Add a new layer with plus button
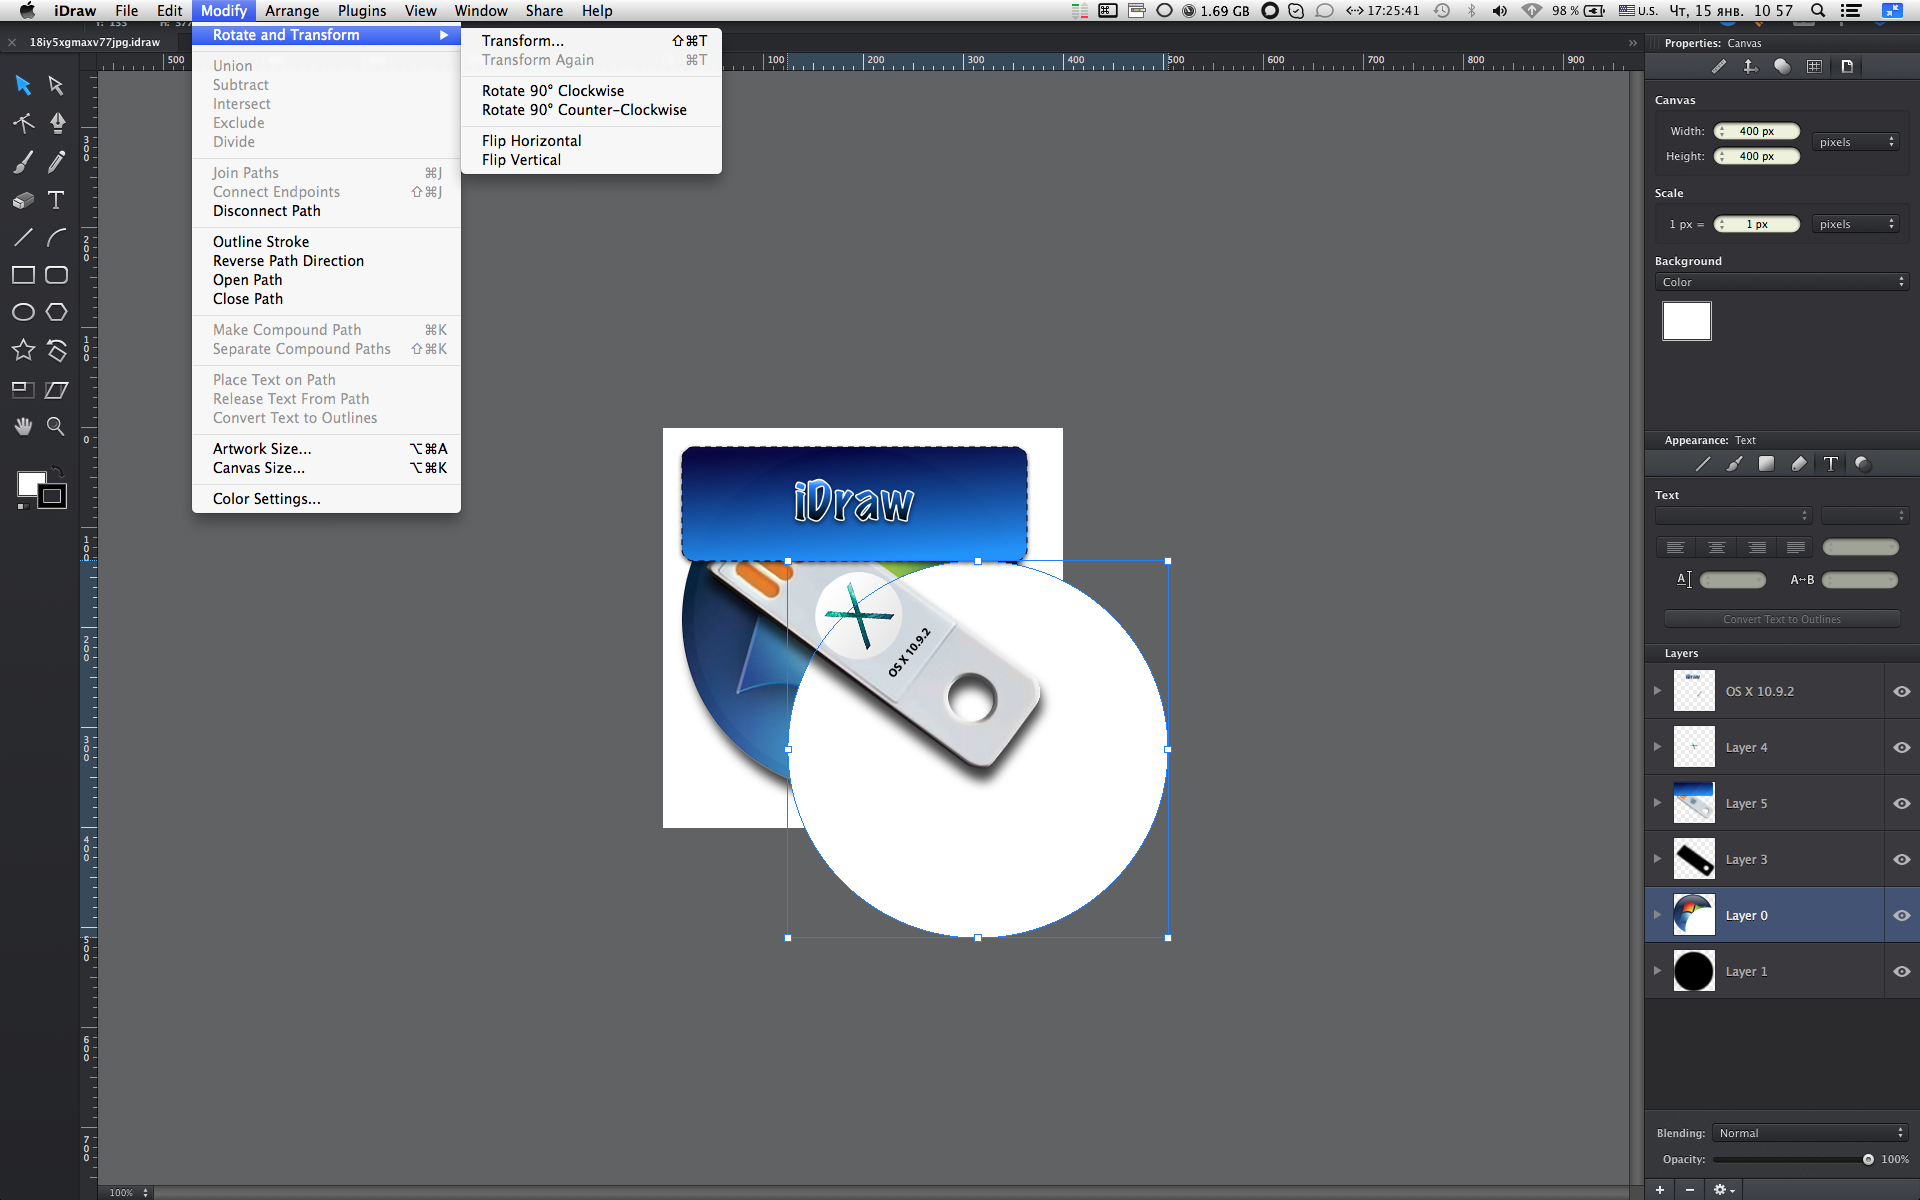Image resolution: width=1920 pixels, height=1200 pixels. [x=1660, y=1189]
